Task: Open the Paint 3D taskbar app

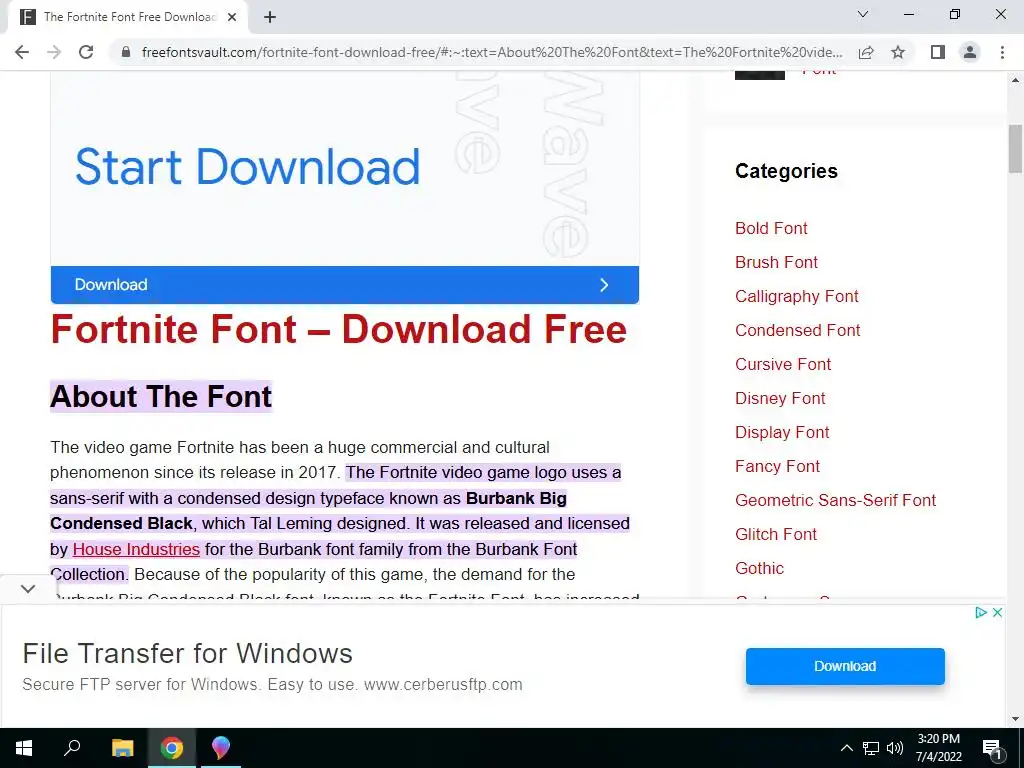Action: coord(221,748)
